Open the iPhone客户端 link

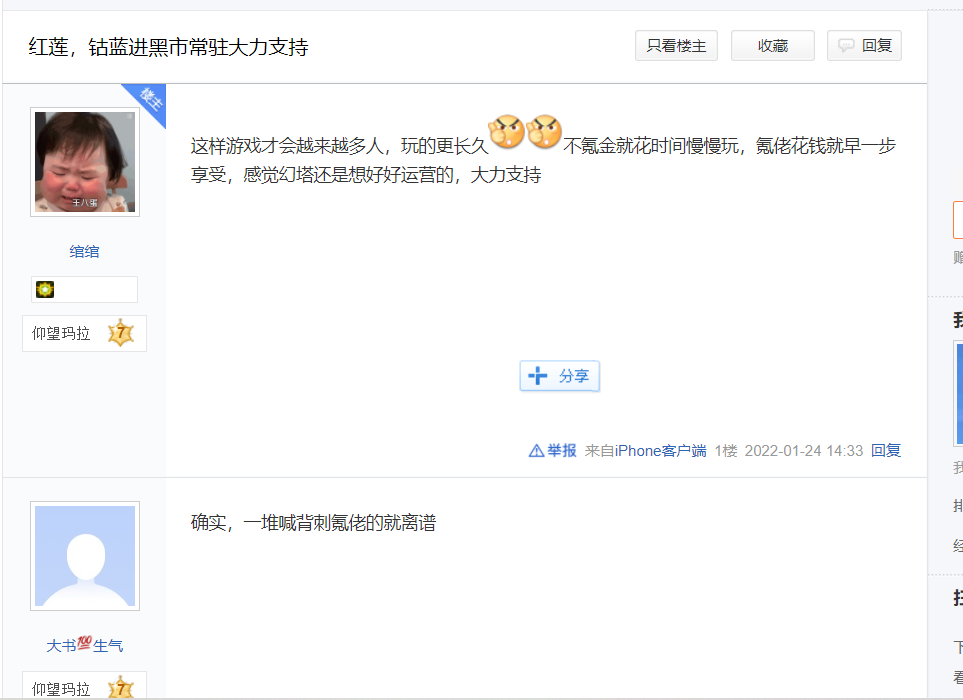coord(661,451)
